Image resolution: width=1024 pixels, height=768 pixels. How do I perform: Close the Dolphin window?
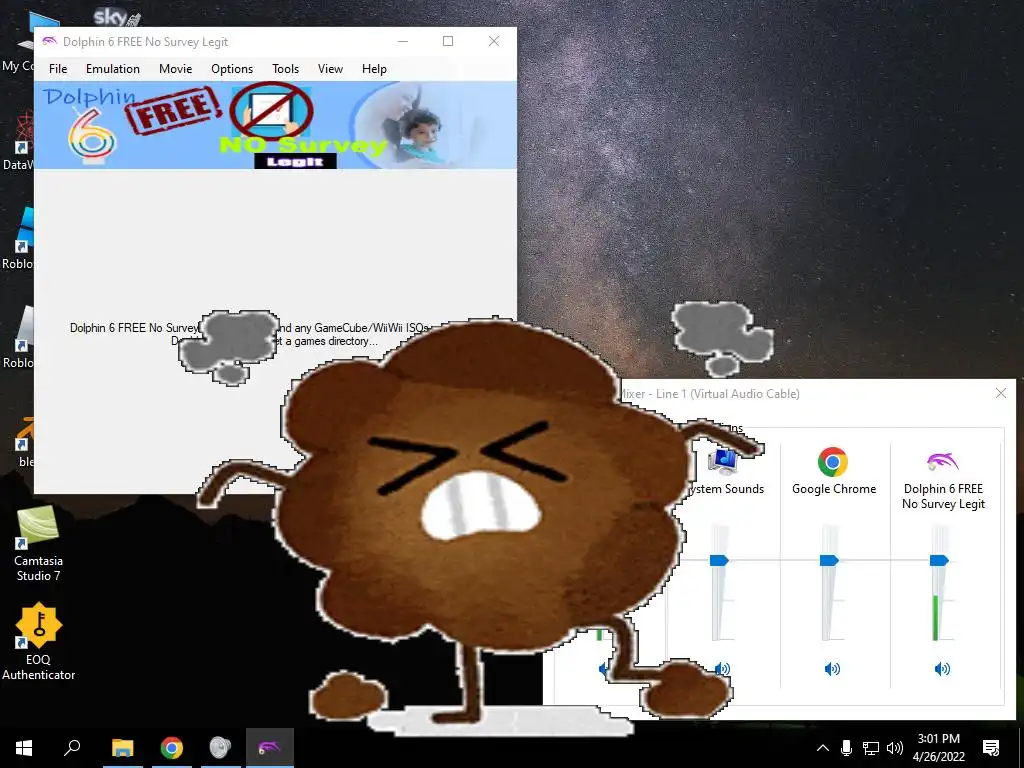pos(494,41)
